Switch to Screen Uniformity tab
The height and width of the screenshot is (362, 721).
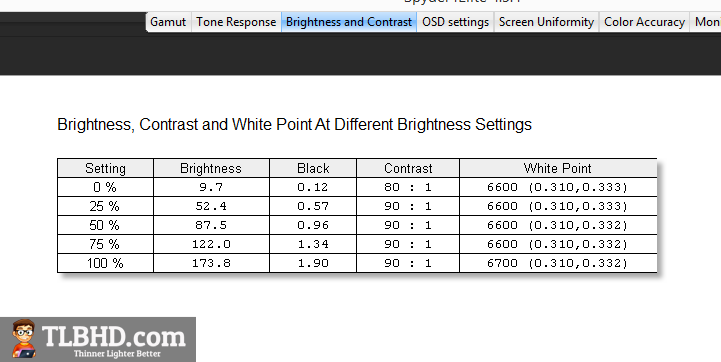(x=546, y=22)
